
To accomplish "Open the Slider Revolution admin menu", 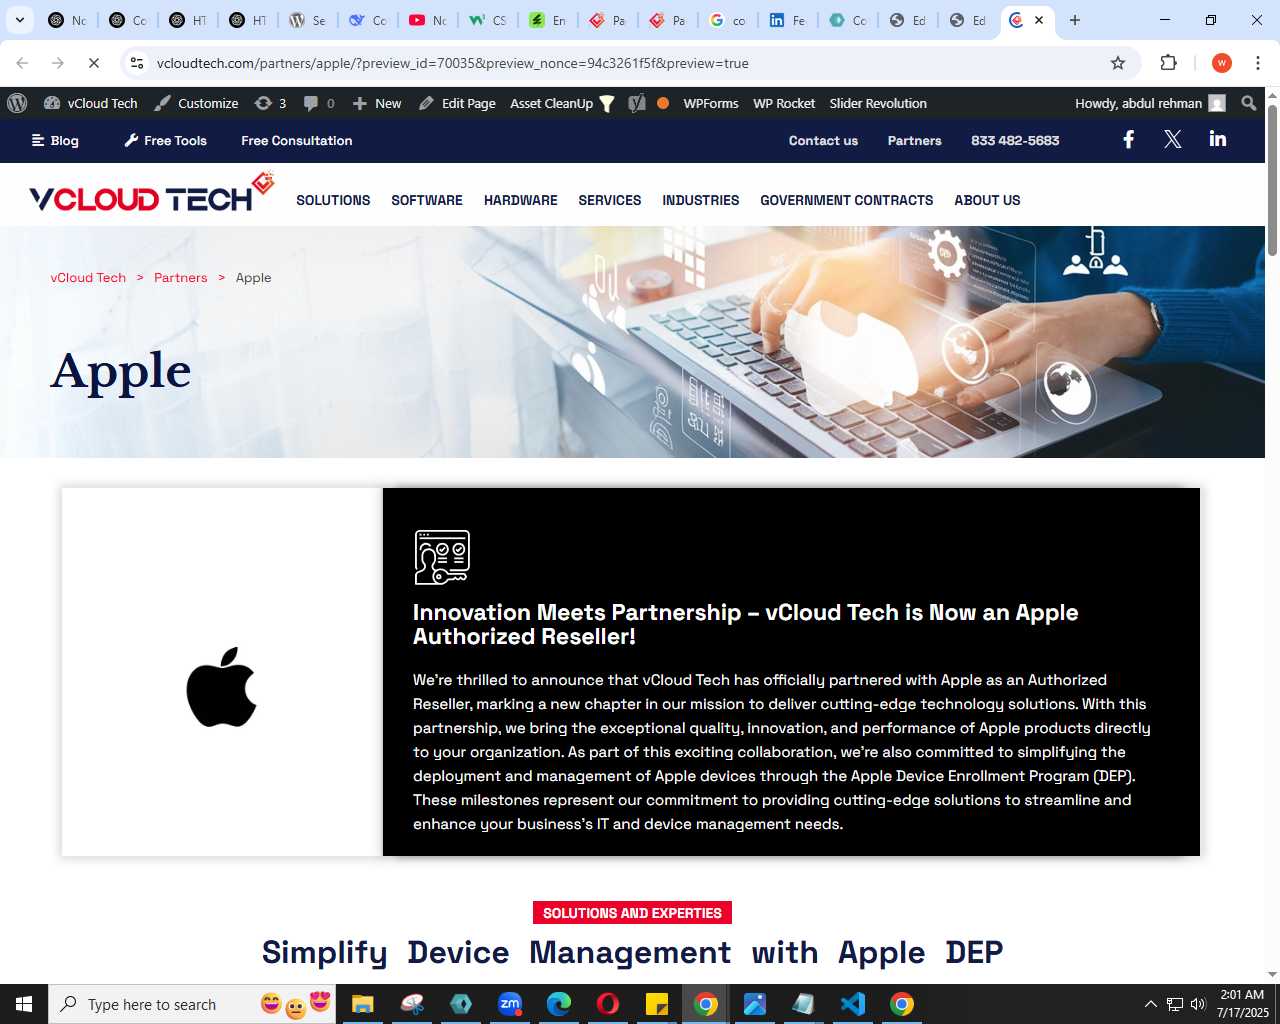I will [878, 103].
